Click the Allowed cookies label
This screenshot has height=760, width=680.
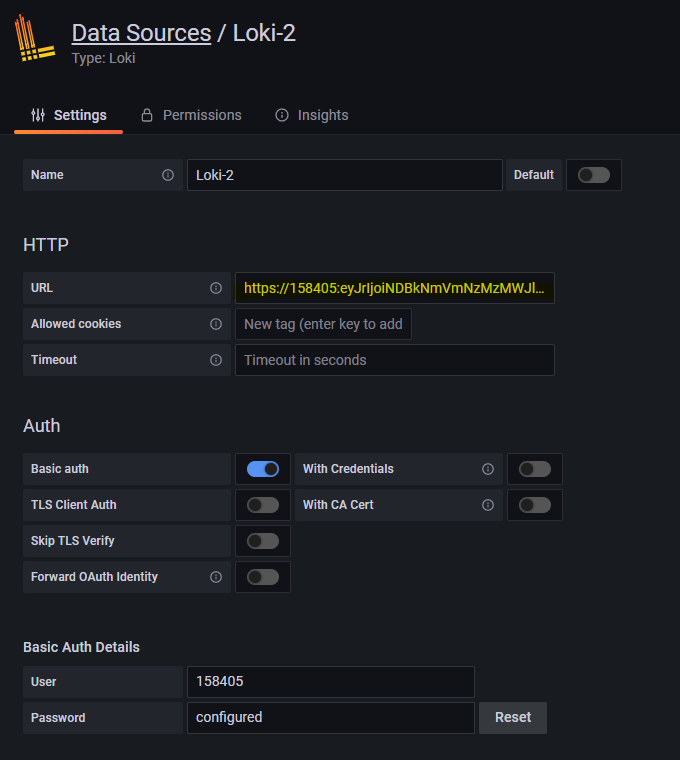[76, 324]
